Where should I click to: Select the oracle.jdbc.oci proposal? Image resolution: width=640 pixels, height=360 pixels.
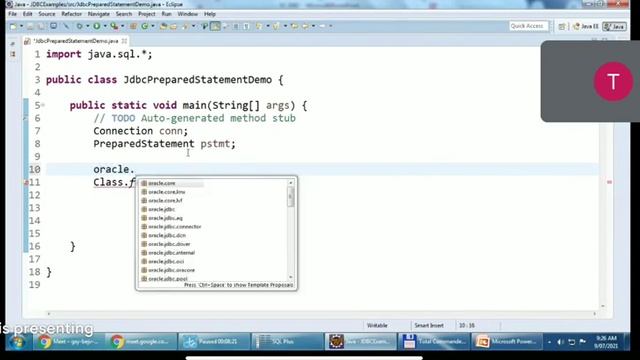coord(166,261)
